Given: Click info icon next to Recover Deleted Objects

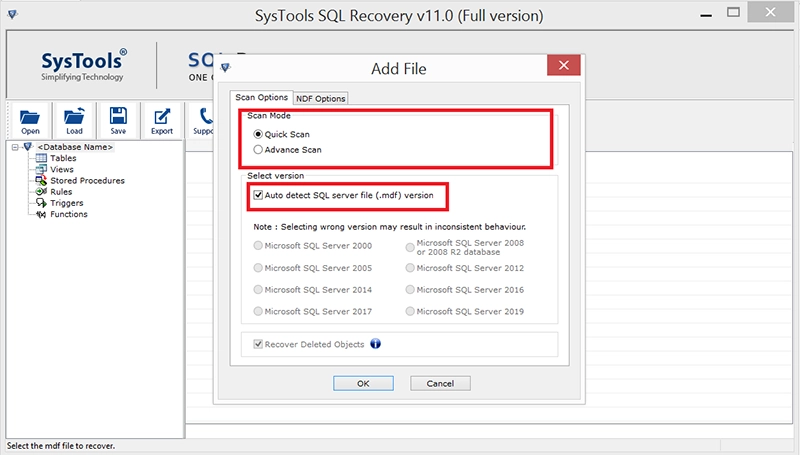Looking at the screenshot, I should [x=376, y=344].
